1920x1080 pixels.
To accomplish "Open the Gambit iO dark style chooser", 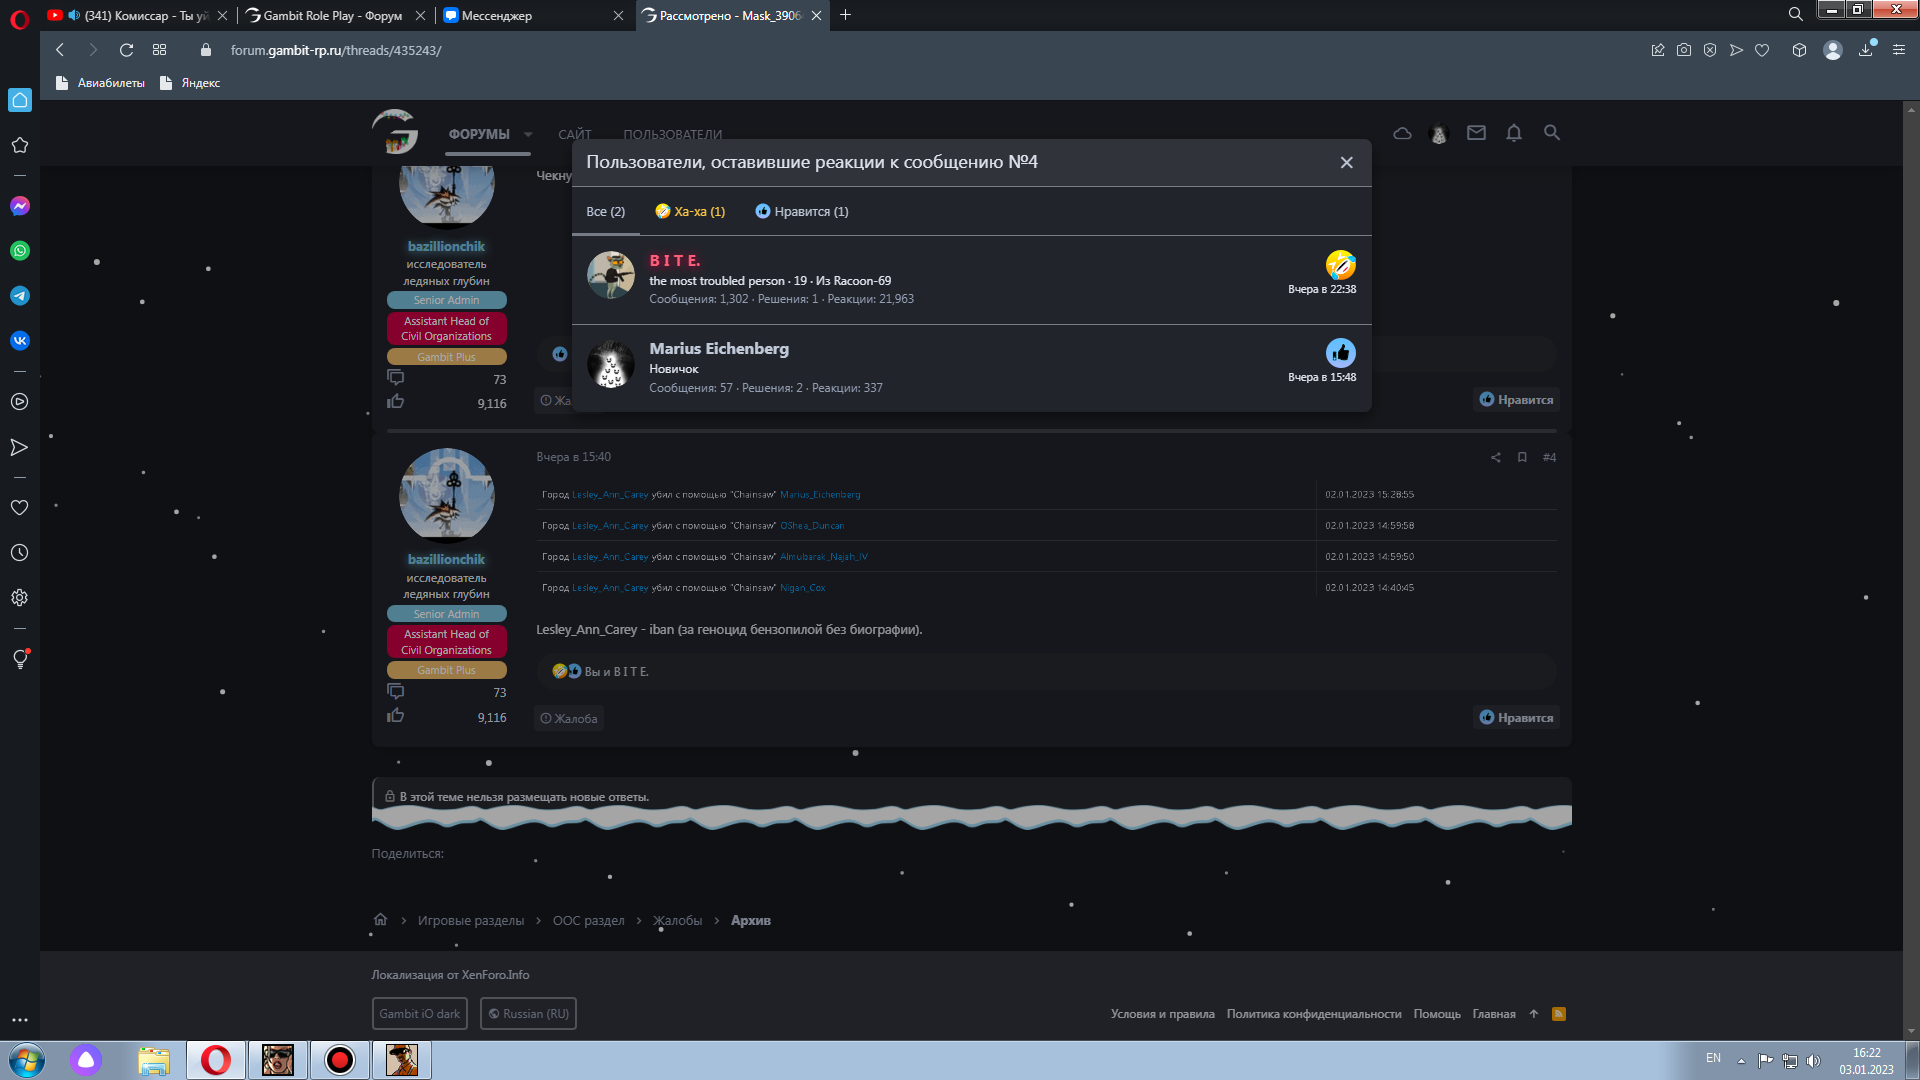I will pyautogui.click(x=419, y=1013).
